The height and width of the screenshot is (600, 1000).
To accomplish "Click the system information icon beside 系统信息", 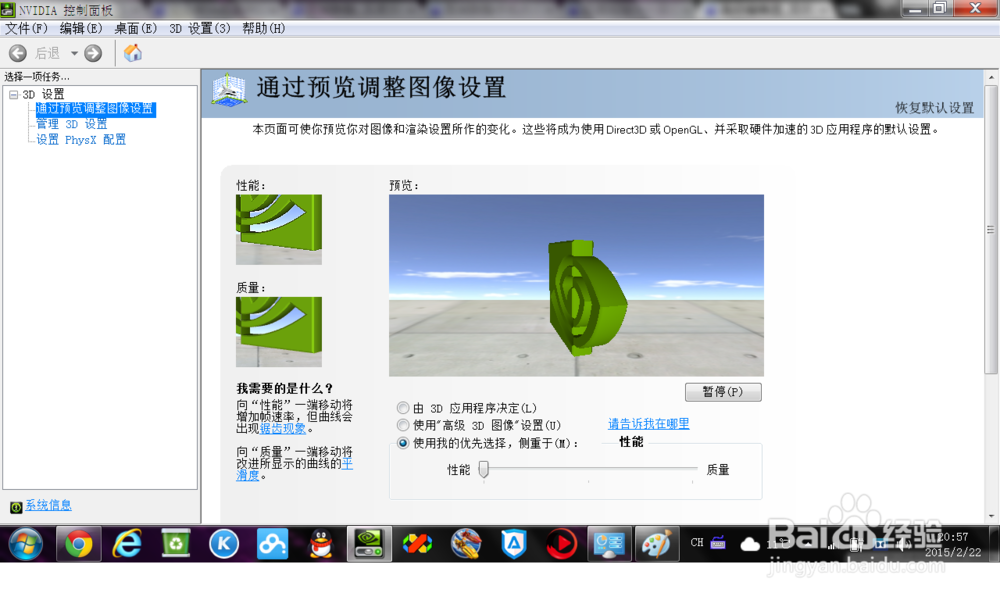I will [x=16, y=508].
